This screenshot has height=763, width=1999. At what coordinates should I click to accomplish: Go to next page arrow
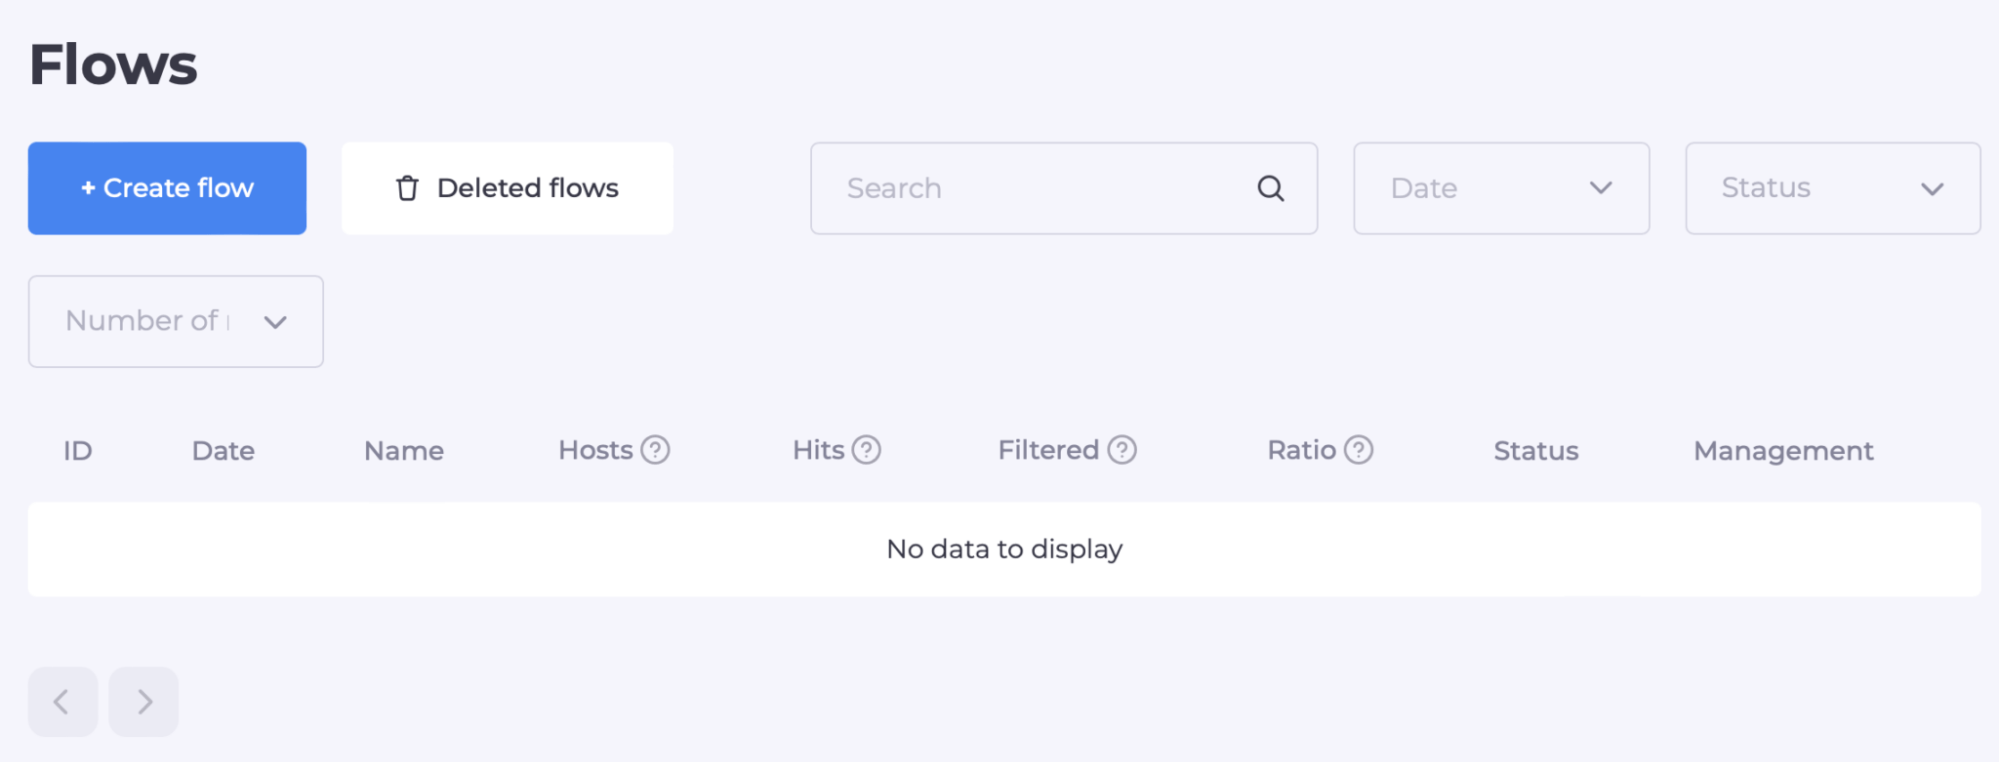(x=144, y=702)
